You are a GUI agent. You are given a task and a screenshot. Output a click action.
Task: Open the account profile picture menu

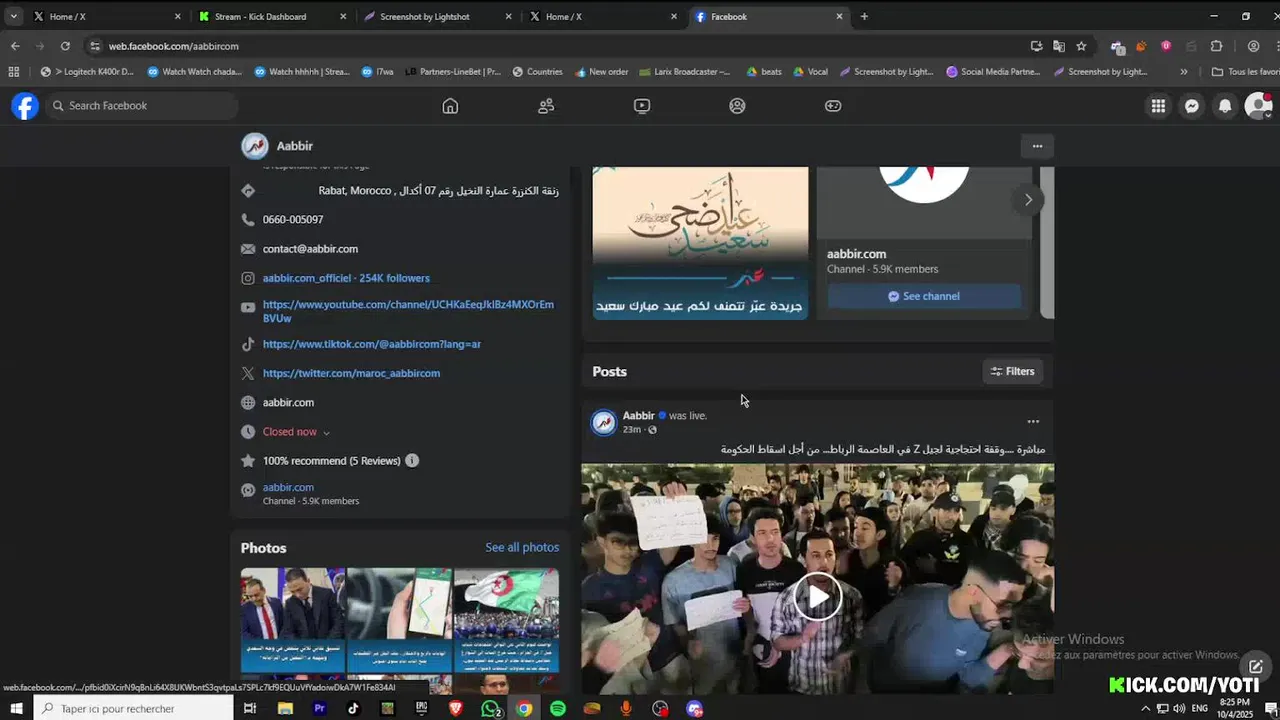point(1258,106)
